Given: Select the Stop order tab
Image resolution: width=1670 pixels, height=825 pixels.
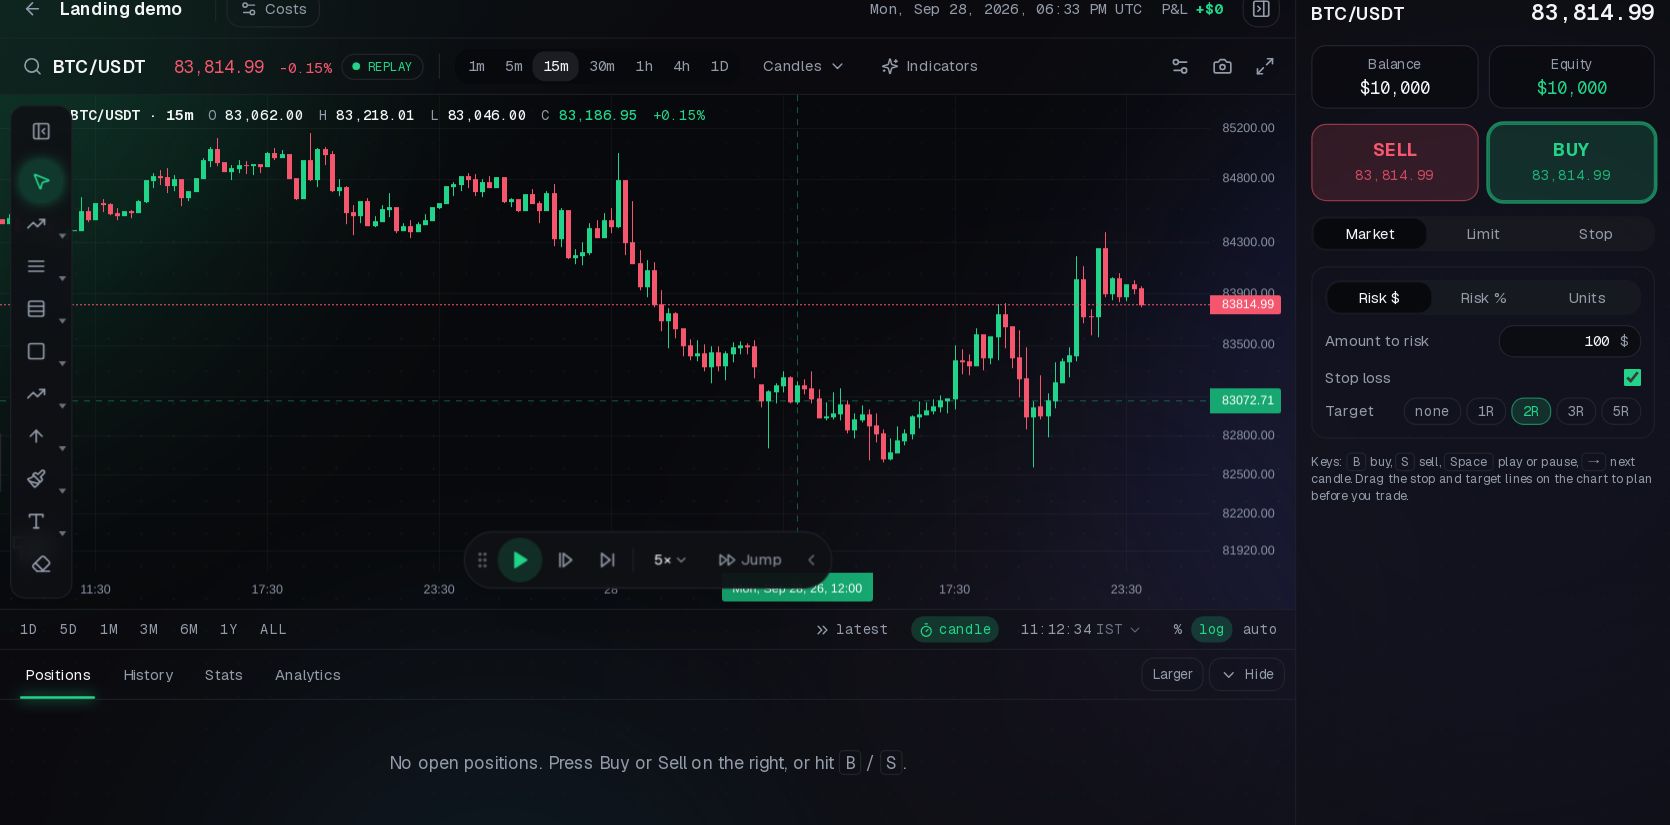Looking at the screenshot, I should 1595,234.
